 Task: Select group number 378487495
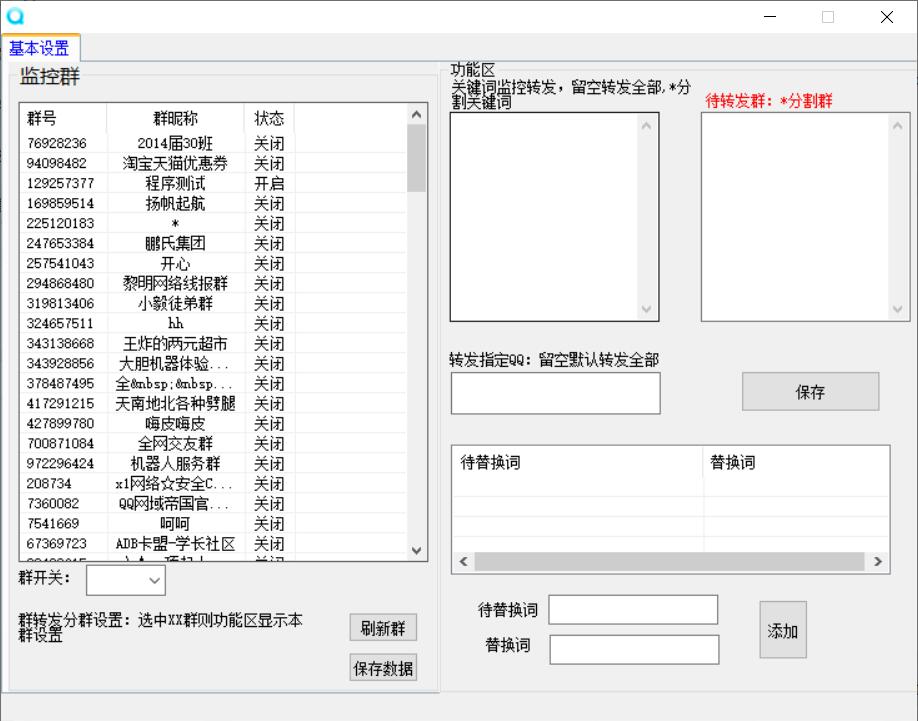pyautogui.click(x=60, y=383)
